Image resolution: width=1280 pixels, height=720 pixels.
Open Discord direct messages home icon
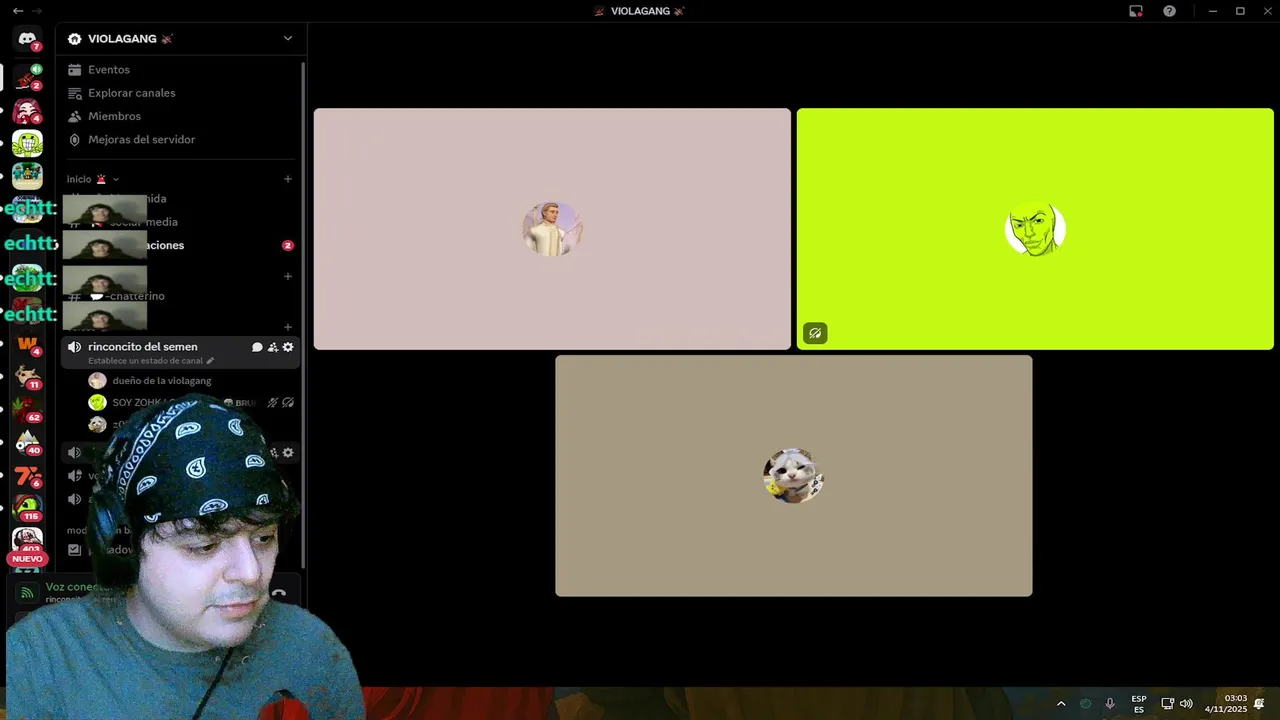click(x=27, y=39)
